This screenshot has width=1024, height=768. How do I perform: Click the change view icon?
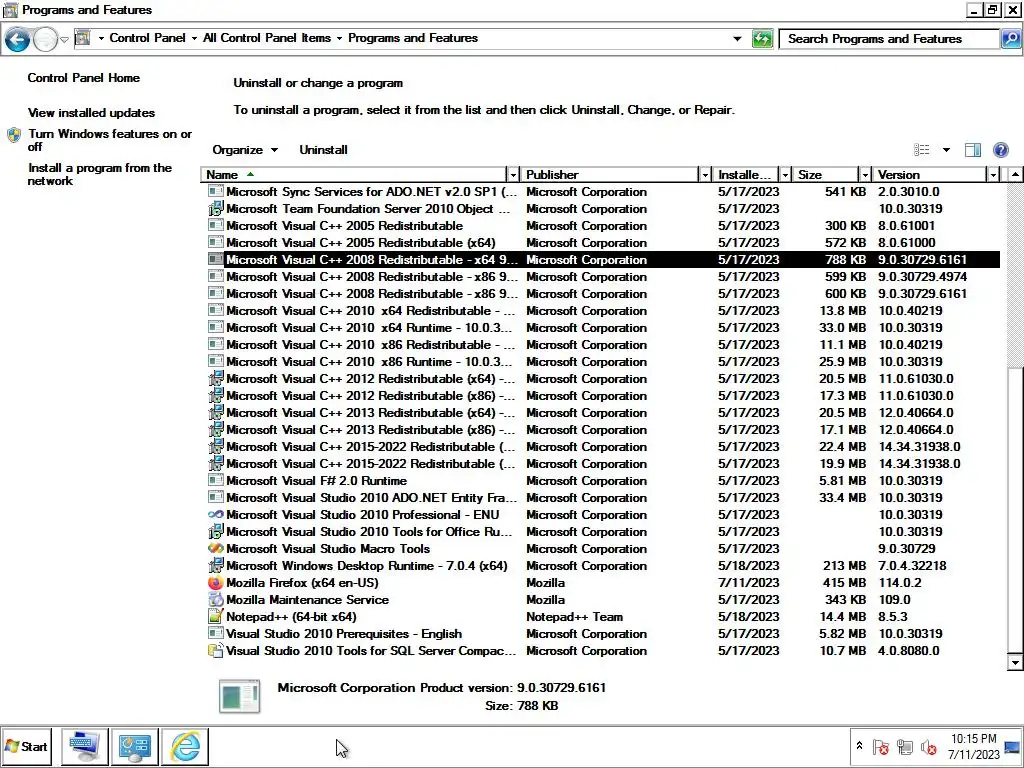(921, 150)
